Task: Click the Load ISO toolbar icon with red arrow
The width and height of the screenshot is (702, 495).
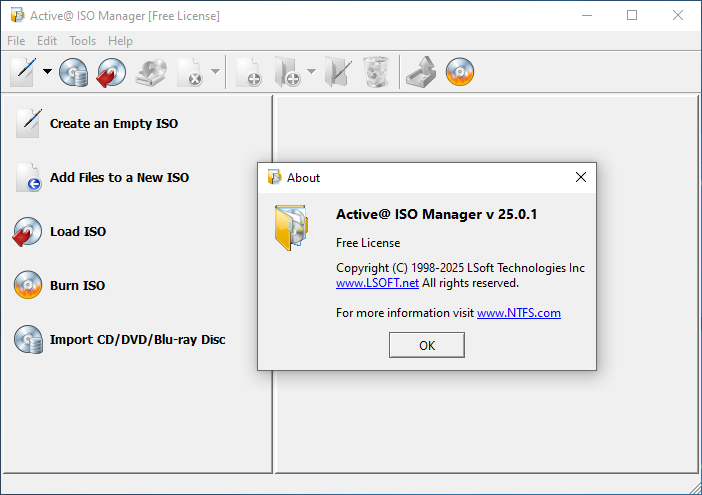Action: [x=111, y=72]
